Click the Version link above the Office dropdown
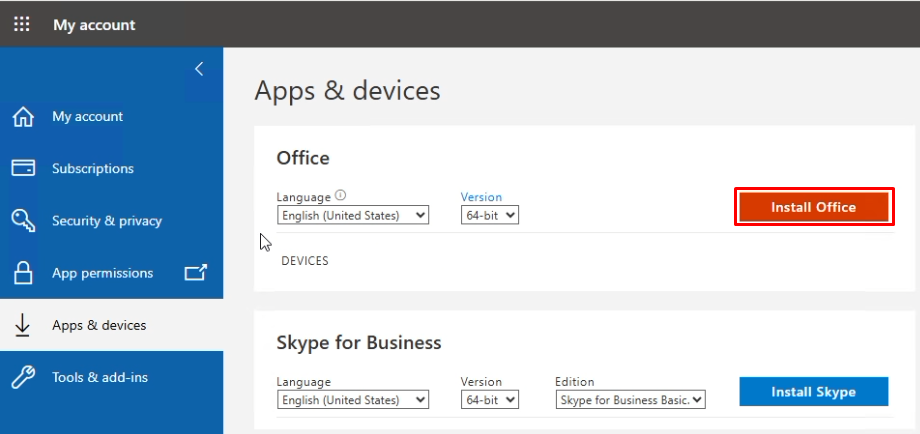This screenshot has width=920, height=434. point(481,197)
